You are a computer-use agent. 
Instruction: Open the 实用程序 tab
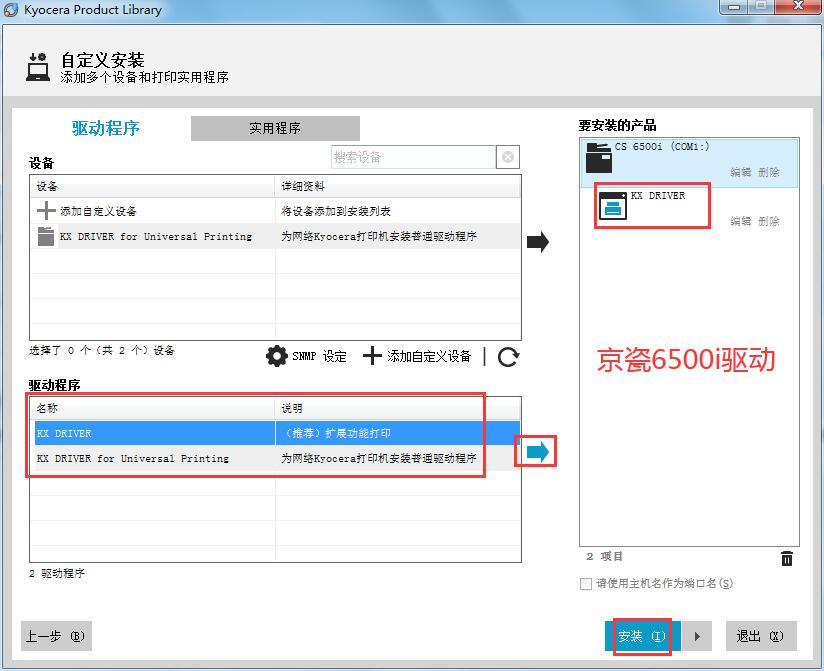tap(275, 128)
